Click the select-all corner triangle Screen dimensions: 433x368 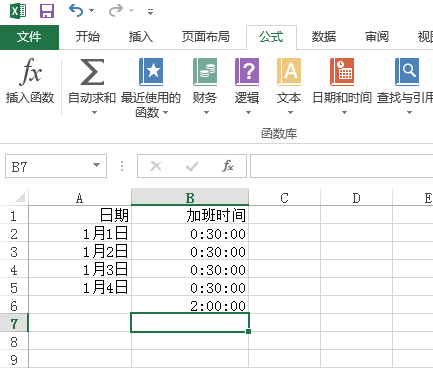tap(20, 197)
